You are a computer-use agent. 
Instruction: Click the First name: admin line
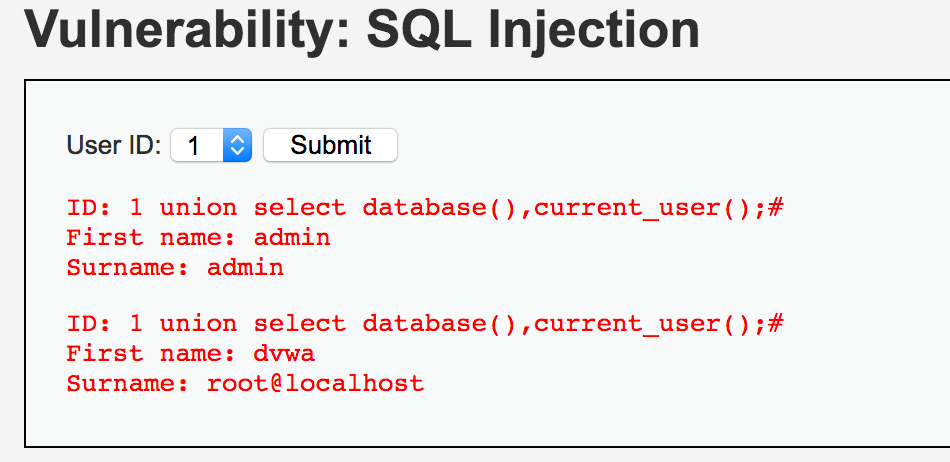tap(198, 238)
